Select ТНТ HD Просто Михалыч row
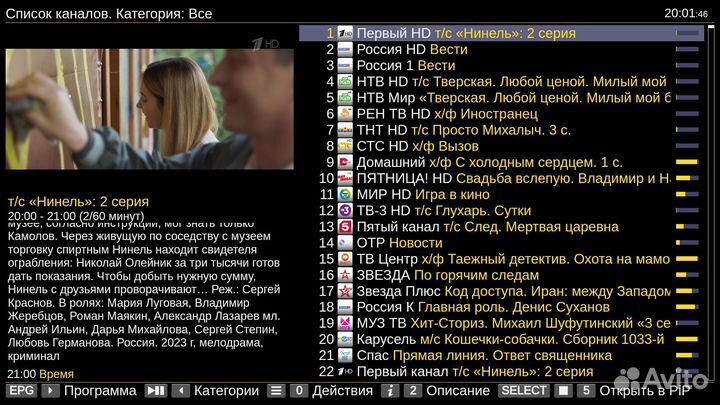The image size is (720, 405). [x=501, y=129]
